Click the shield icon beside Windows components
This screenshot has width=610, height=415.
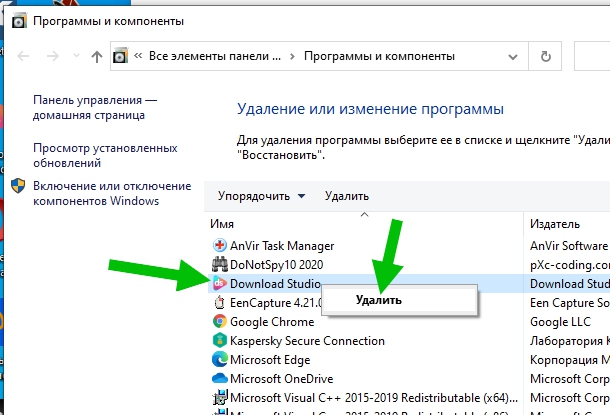tap(18, 186)
